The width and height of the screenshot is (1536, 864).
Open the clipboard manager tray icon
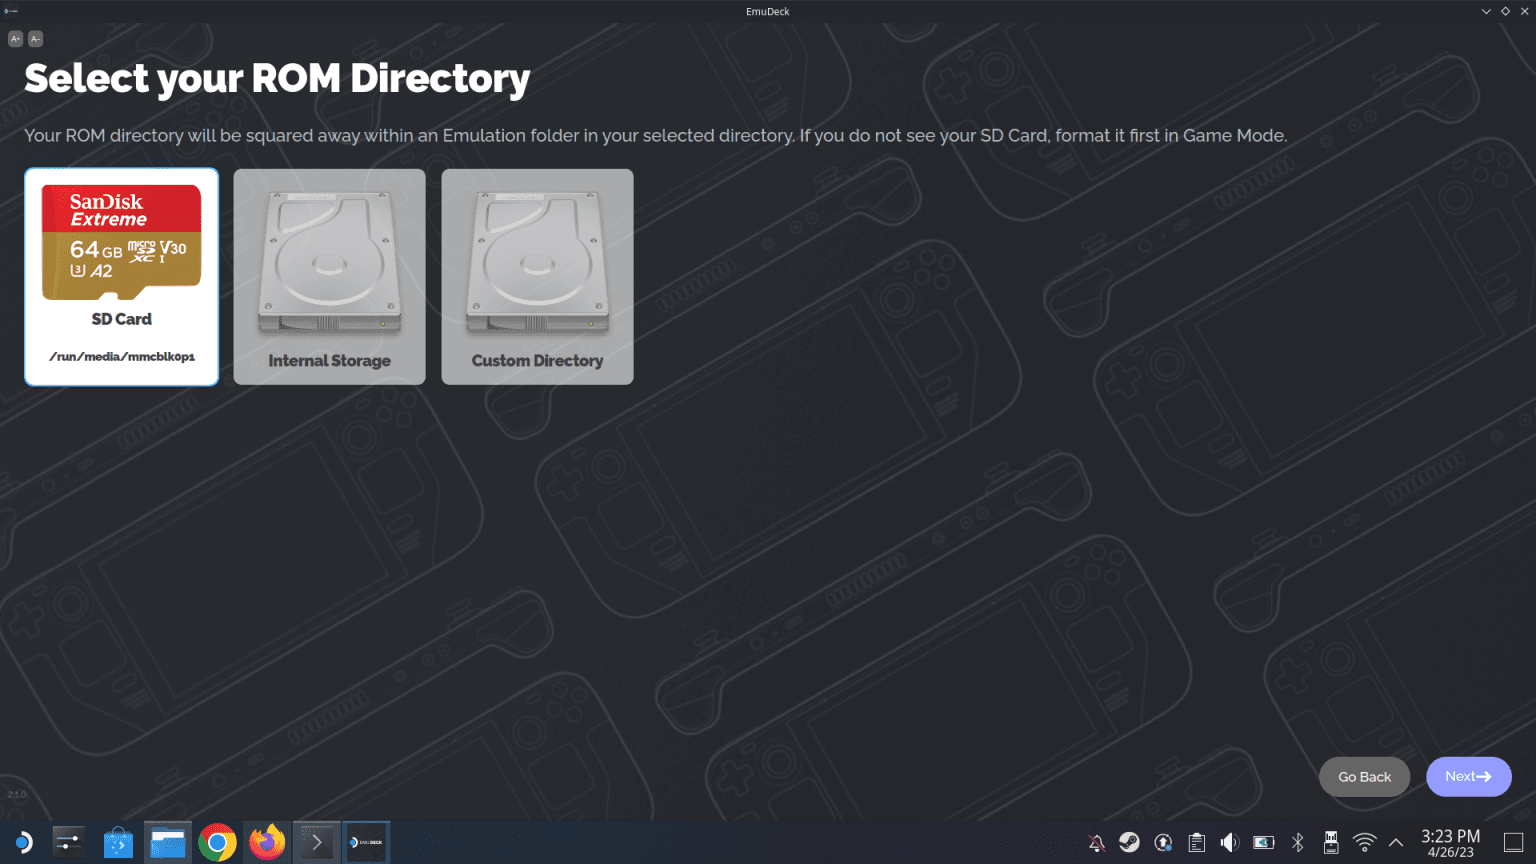click(x=1196, y=842)
